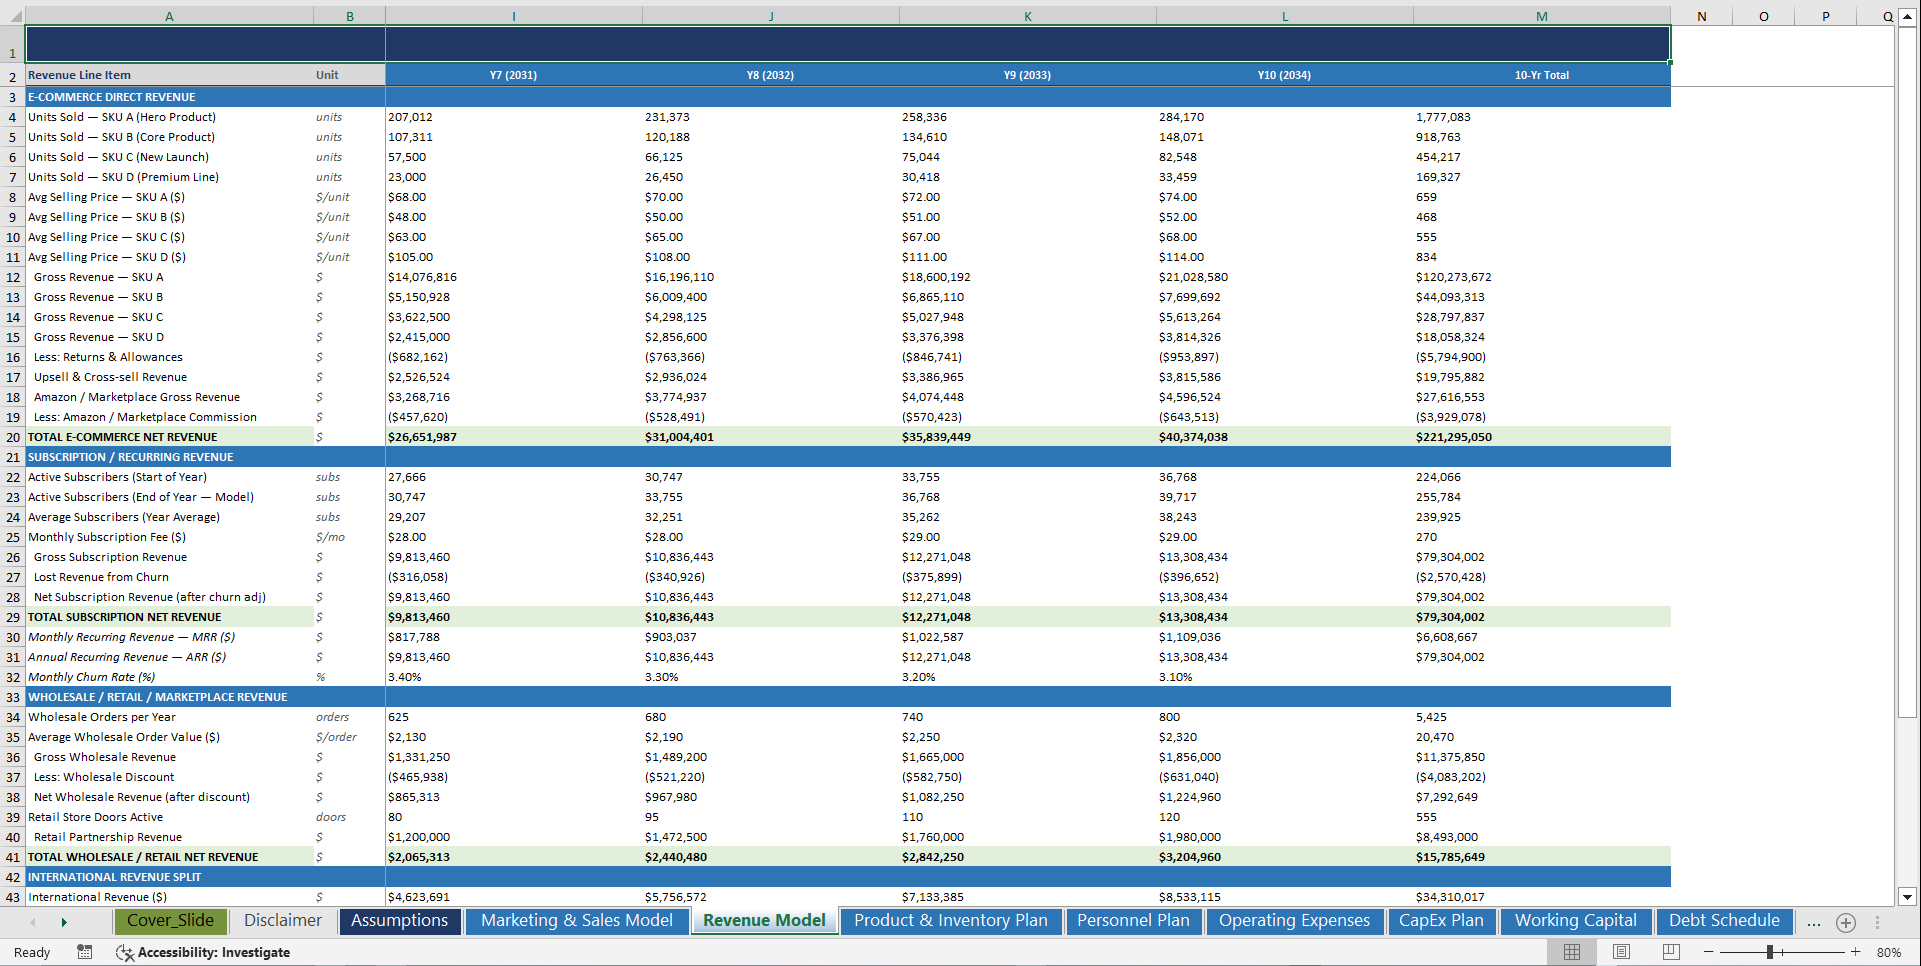The height and width of the screenshot is (966, 1921).
Task: Add a new worksheet with plus icon
Action: click(1846, 922)
